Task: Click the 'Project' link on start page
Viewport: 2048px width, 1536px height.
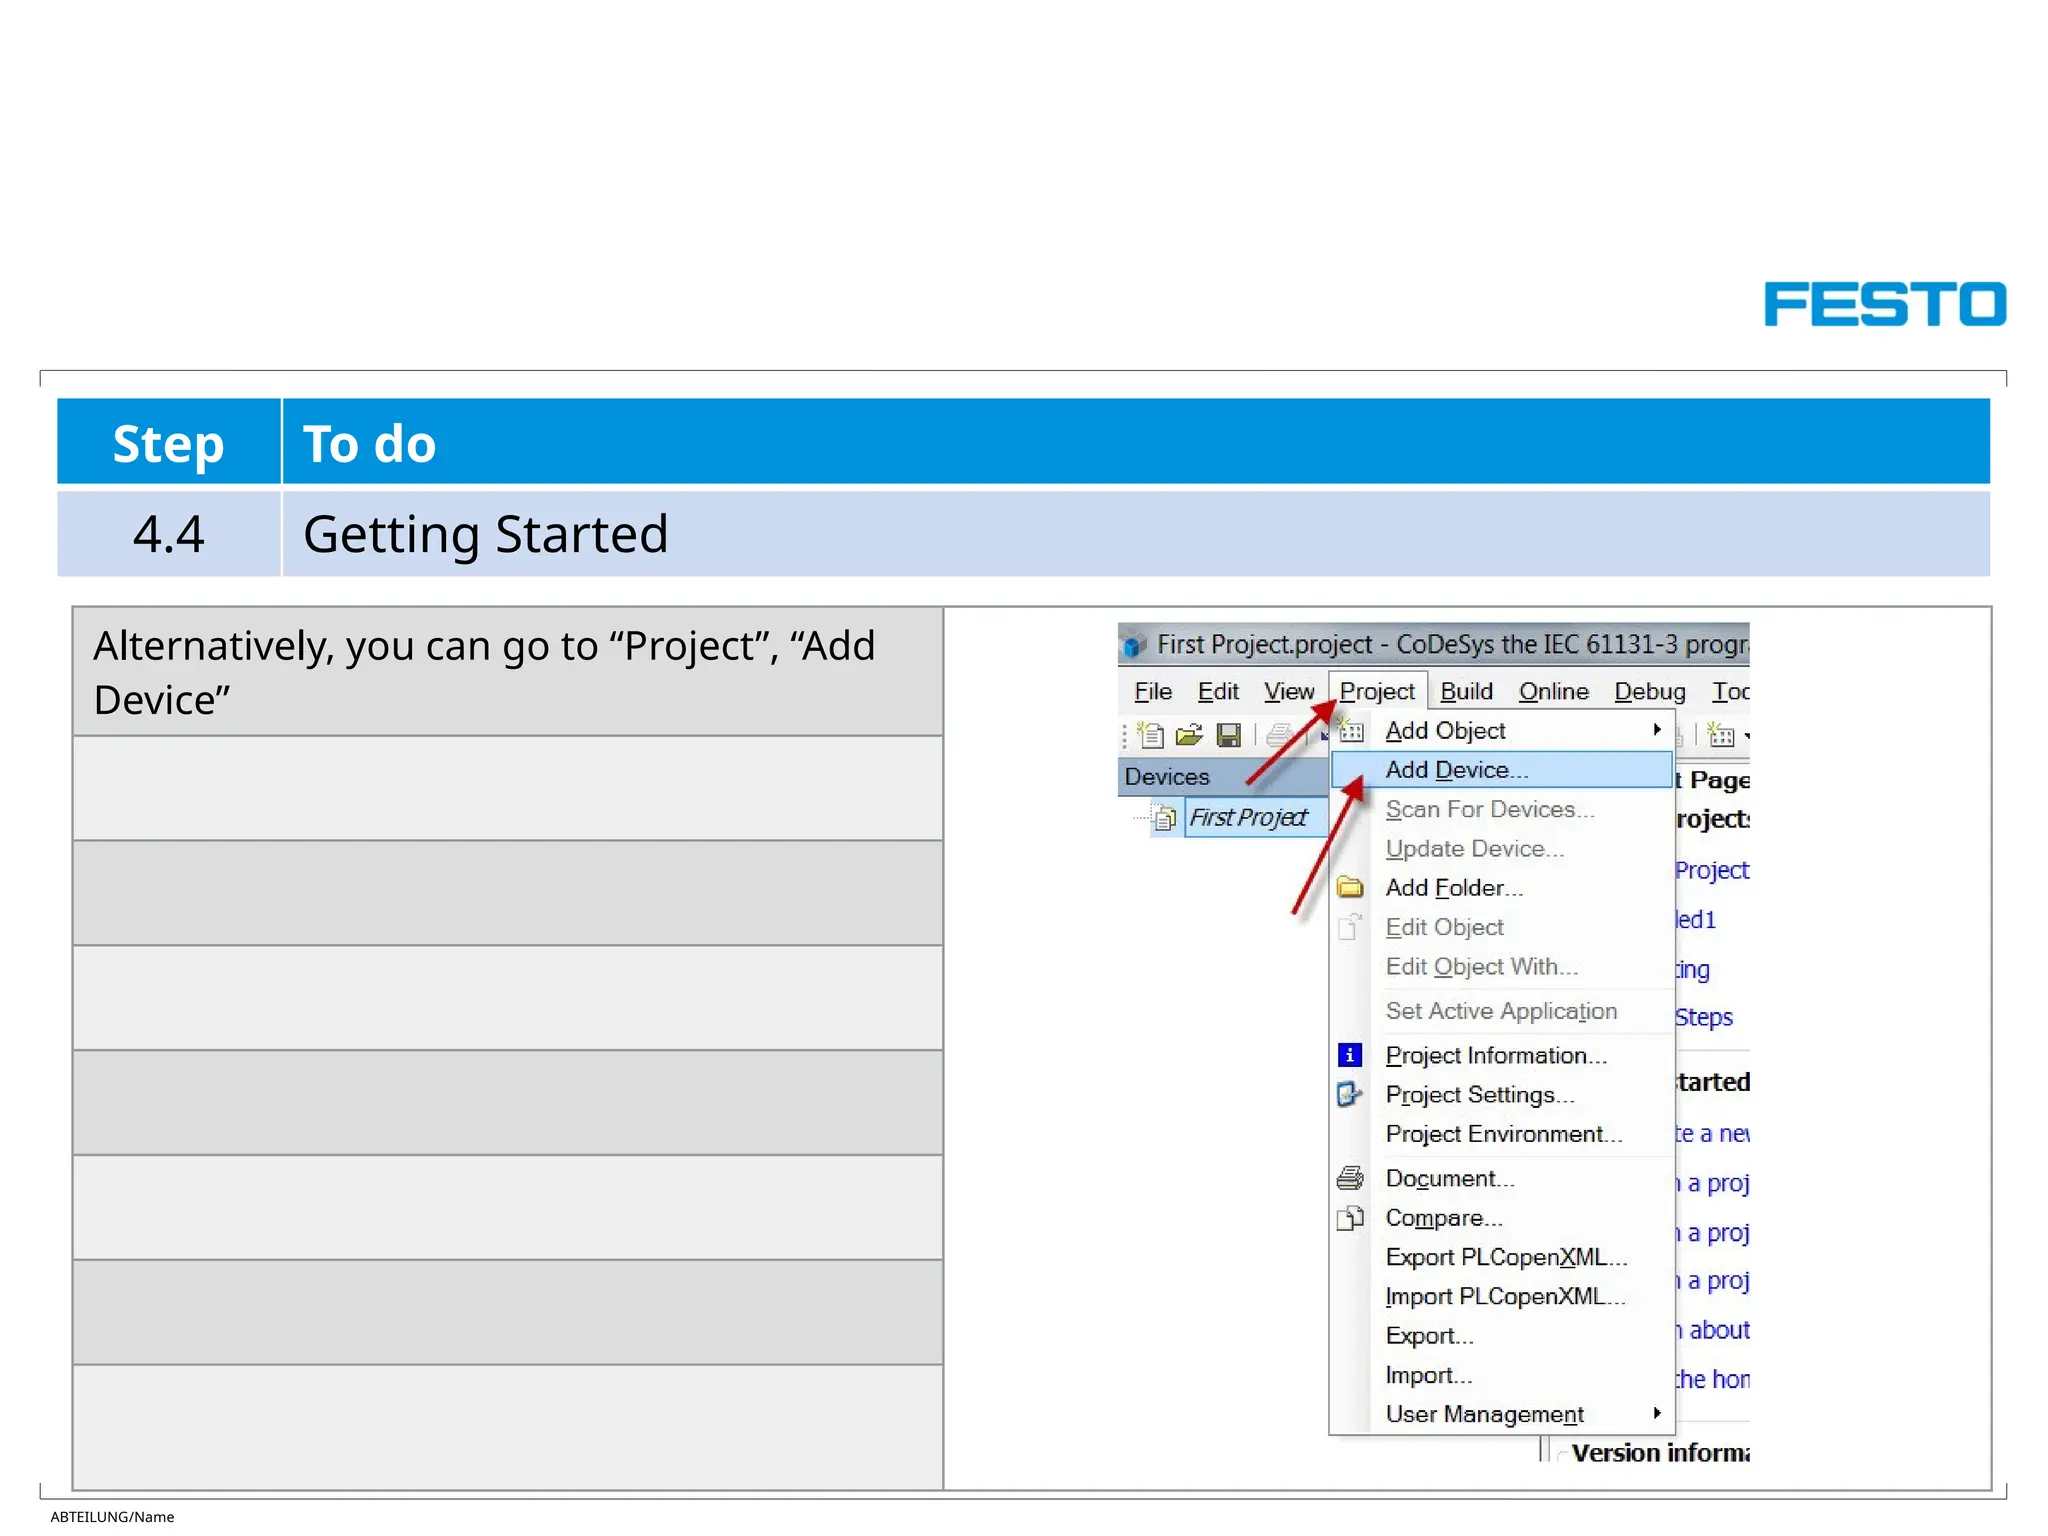Action: click(x=1712, y=870)
